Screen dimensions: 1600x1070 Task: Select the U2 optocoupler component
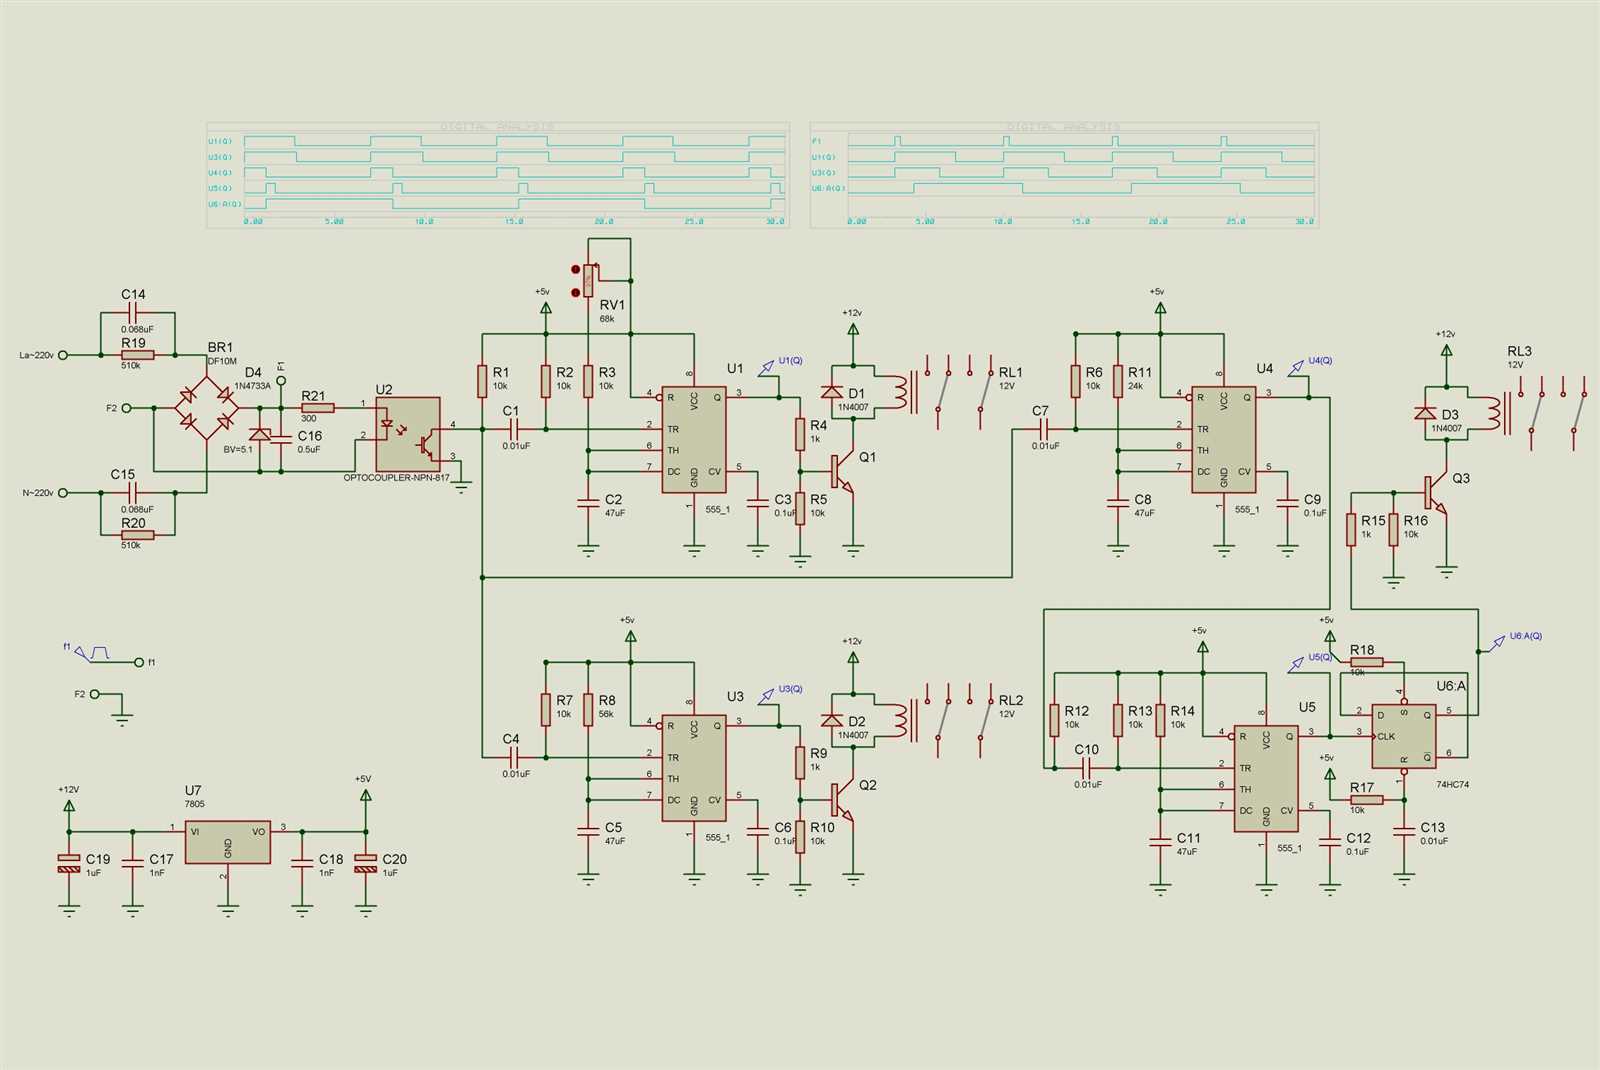(408, 434)
